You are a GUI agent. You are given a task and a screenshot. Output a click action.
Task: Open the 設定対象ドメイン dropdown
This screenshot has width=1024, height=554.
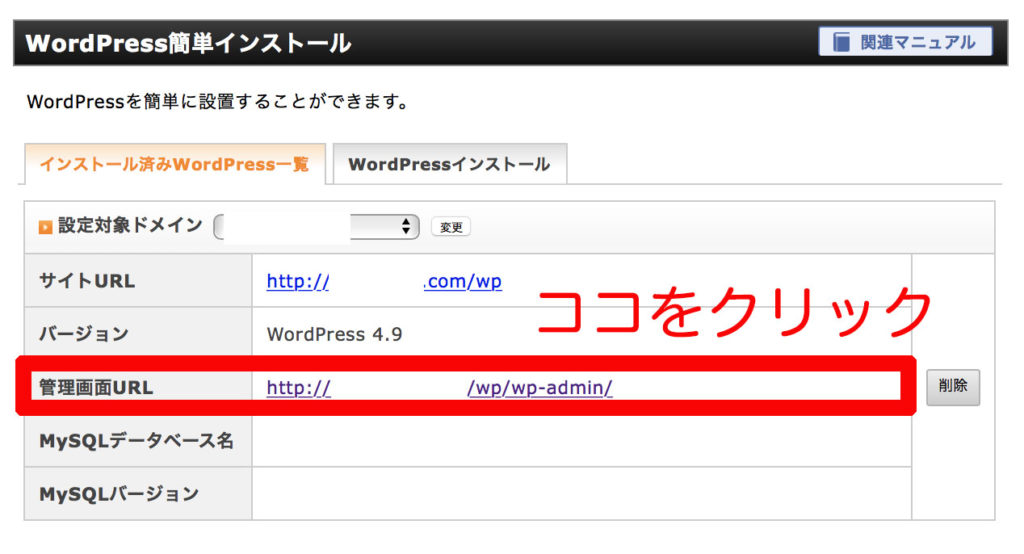(317, 227)
